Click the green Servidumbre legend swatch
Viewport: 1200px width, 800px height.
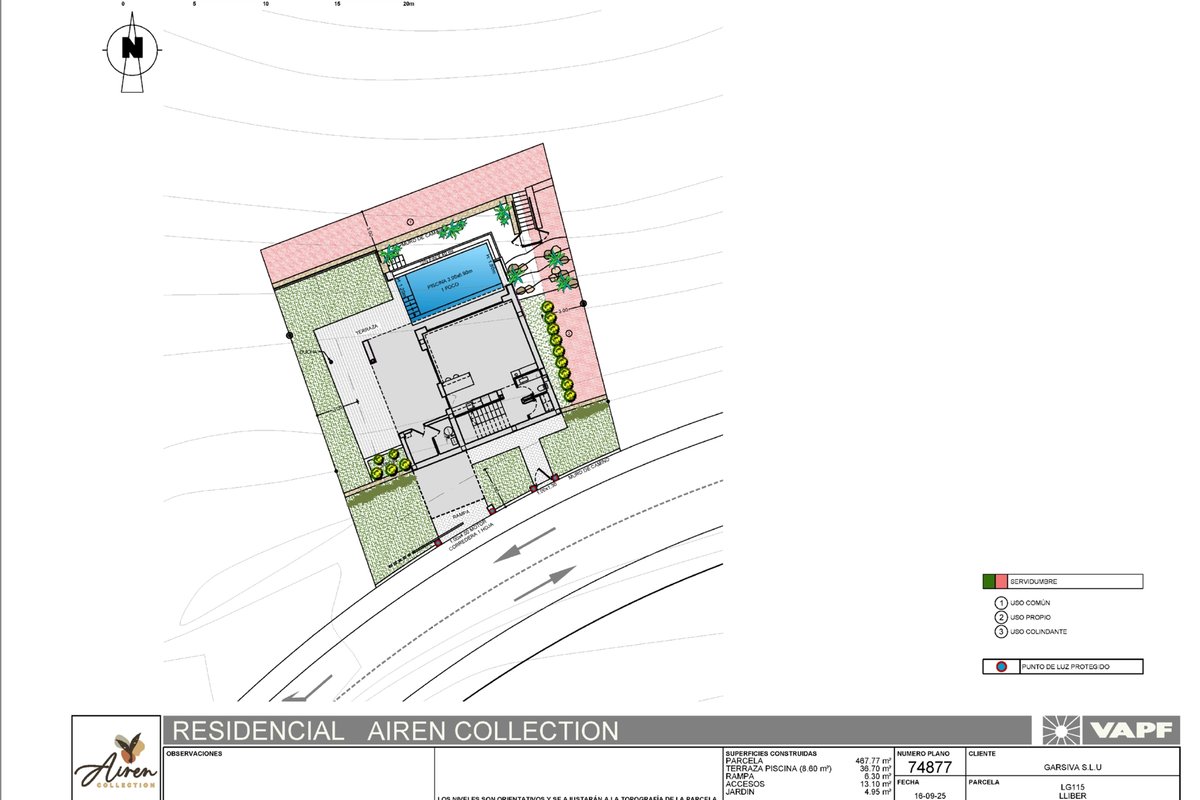point(989,582)
